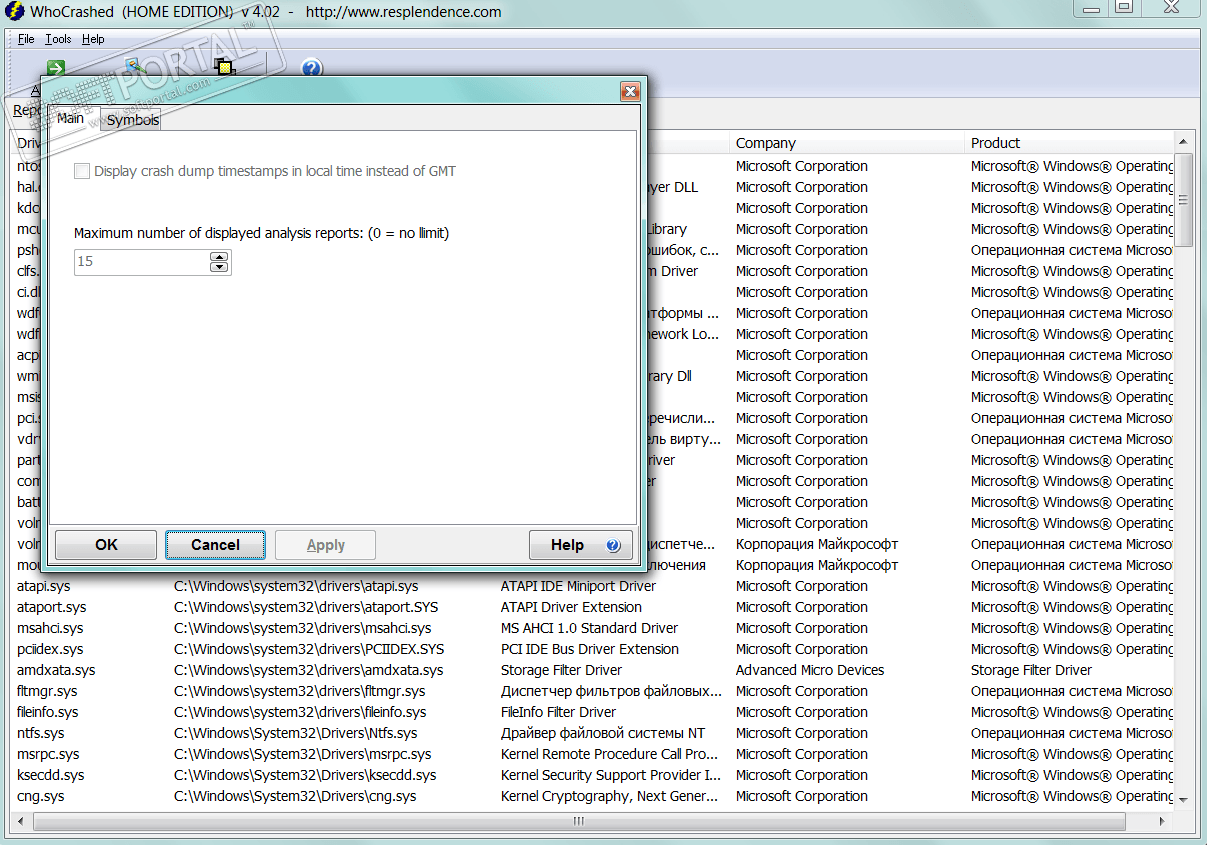Click the help icon inside the Help button
1207x845 pixels.
[x=613, y=545]
